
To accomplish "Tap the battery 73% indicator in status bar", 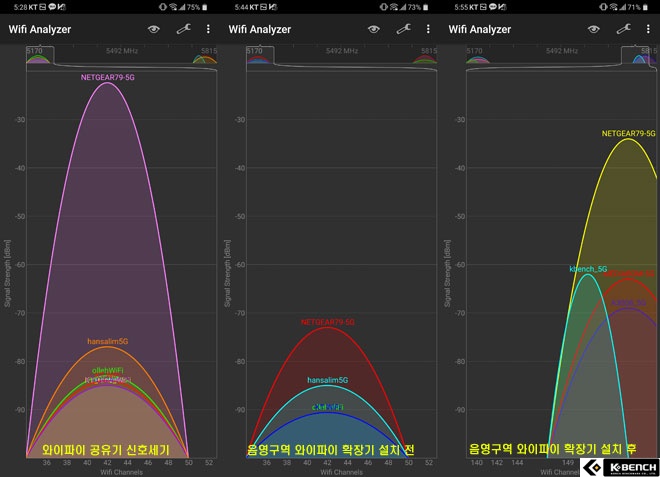I will pos(418,7).
